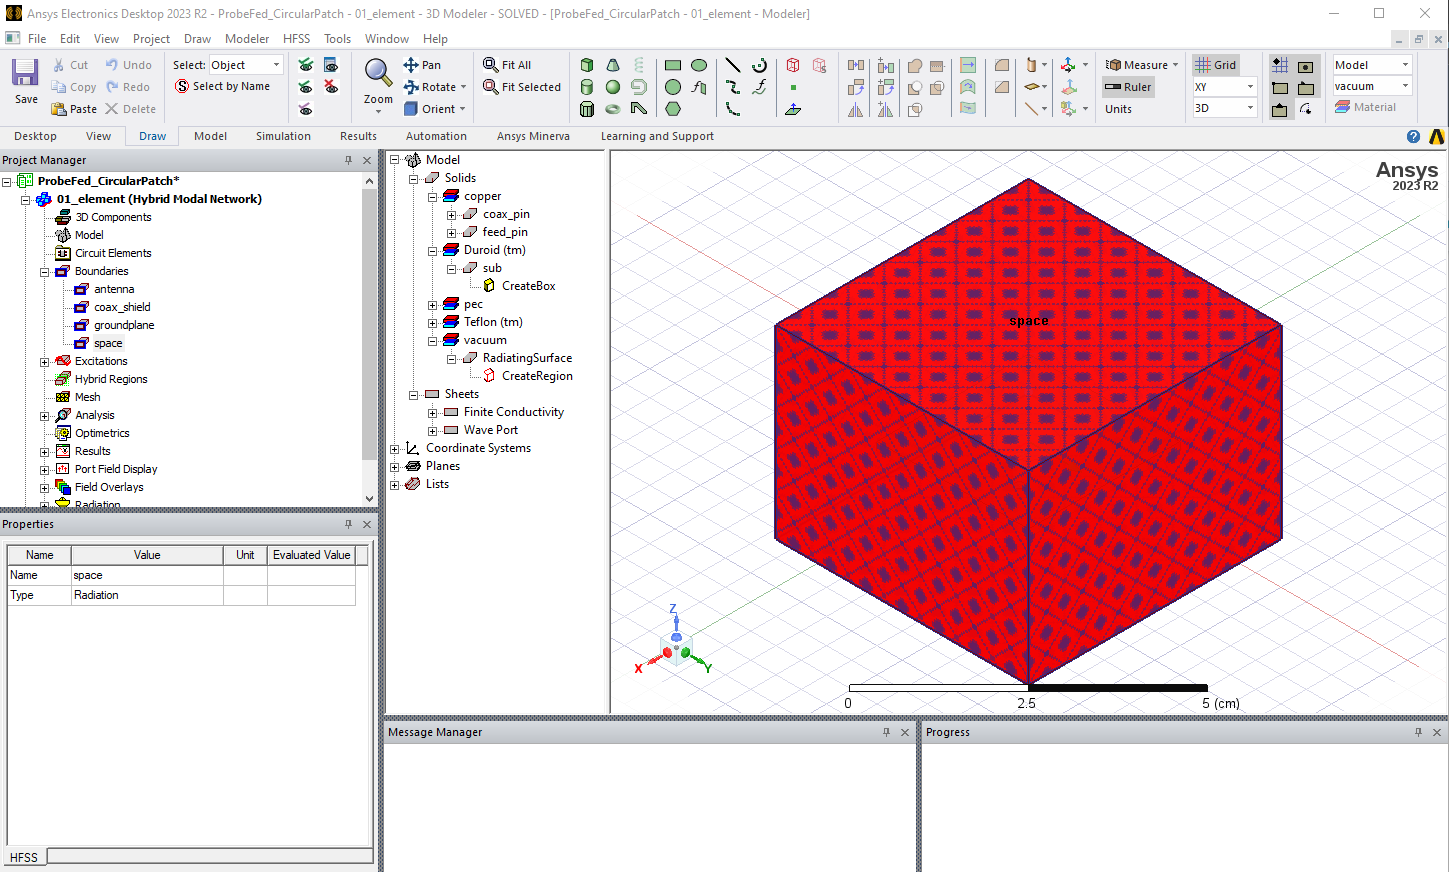Select the Draw Sphere tool
This screenshot has width=1449, height=872.
tap(612, 87)
